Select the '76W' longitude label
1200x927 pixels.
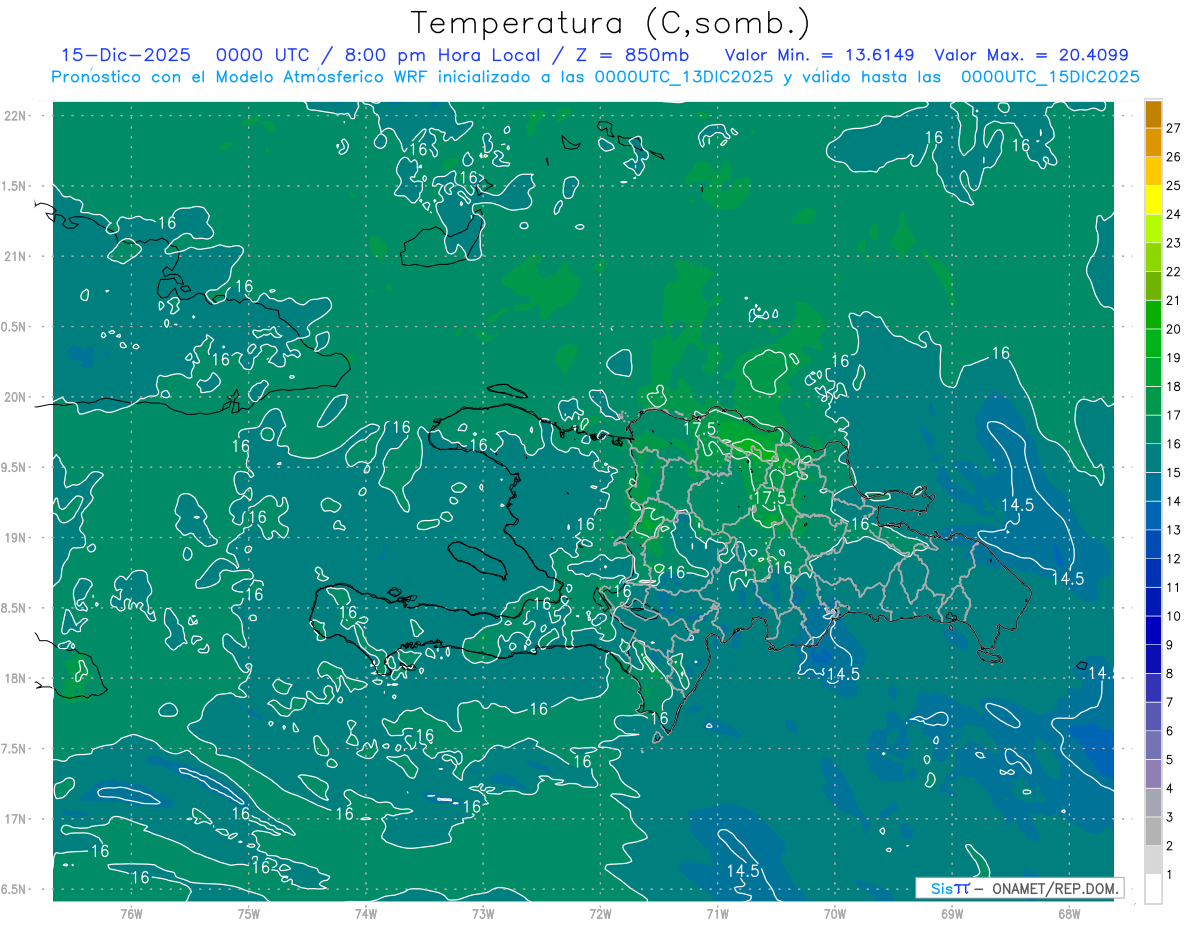[x=131, y=914]
